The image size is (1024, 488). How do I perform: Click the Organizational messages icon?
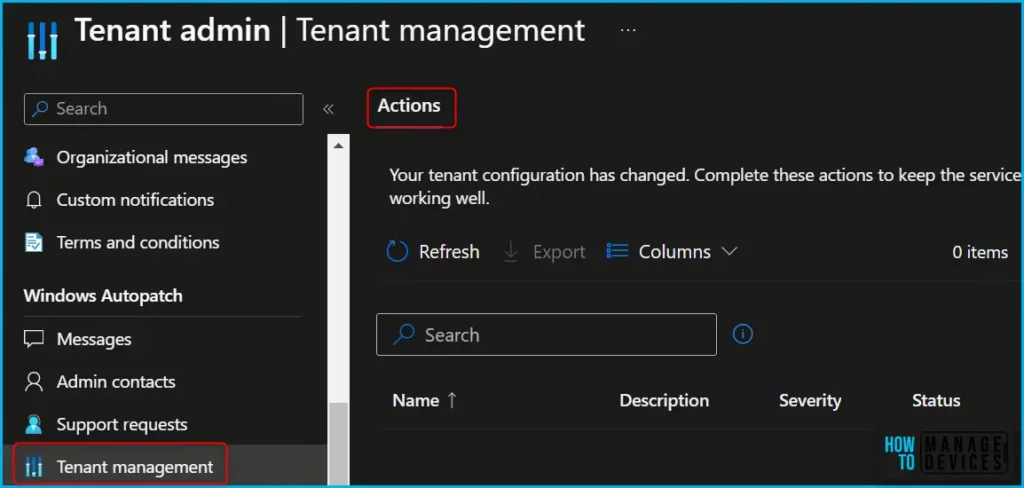(34, 157)
